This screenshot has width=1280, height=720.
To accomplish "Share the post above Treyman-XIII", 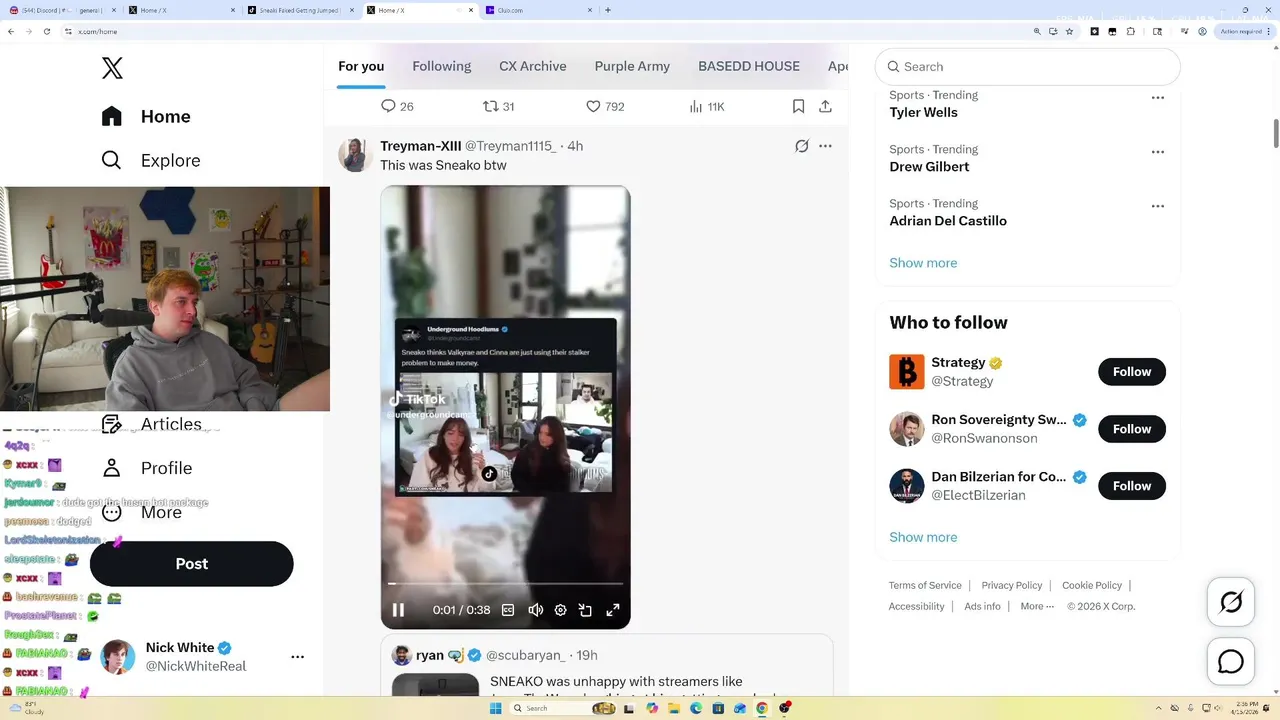I will 825,106.
